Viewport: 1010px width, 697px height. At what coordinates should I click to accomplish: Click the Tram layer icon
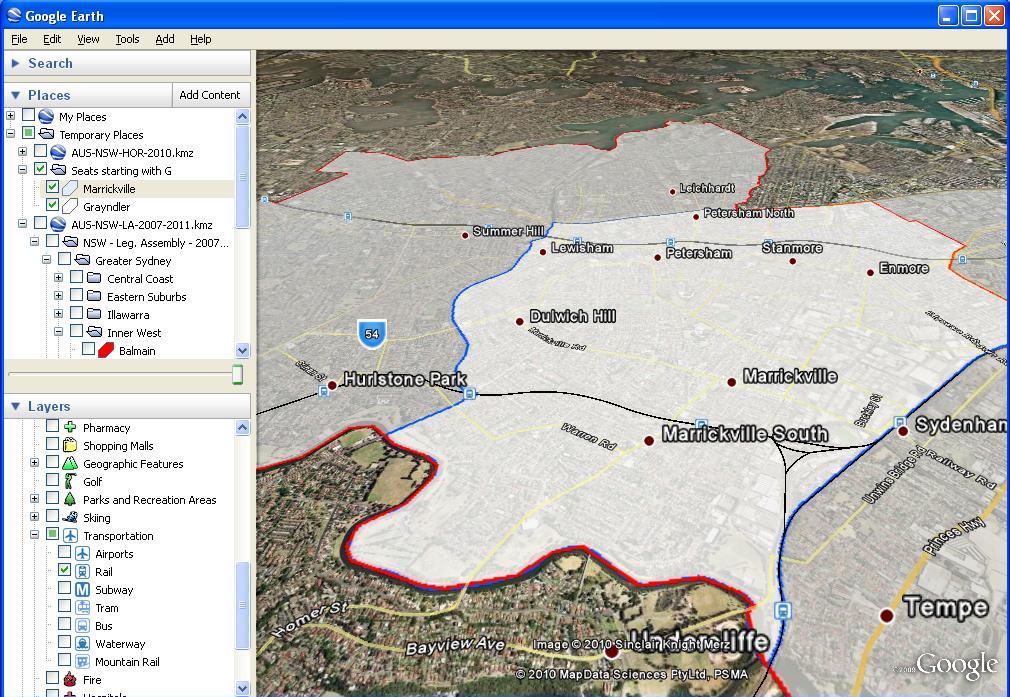(x=82, y=607)
